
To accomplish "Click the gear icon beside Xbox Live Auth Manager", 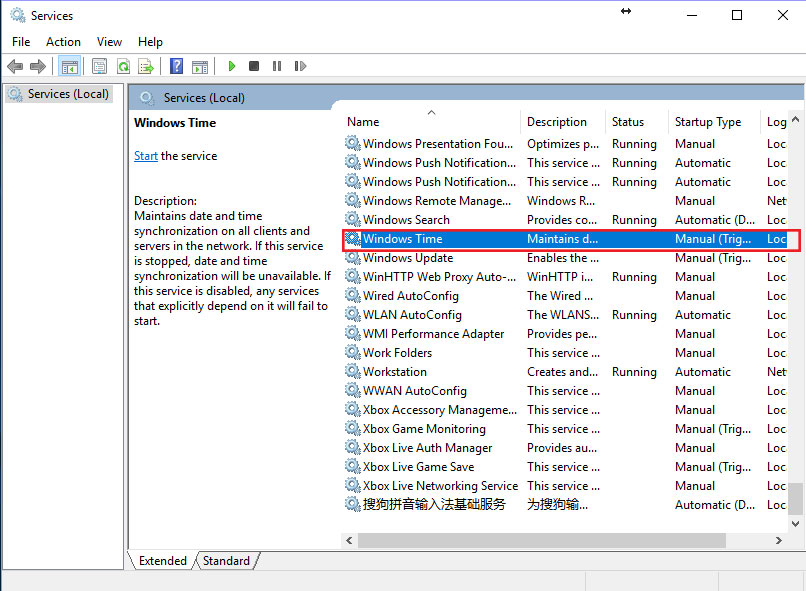I will 353,448.
